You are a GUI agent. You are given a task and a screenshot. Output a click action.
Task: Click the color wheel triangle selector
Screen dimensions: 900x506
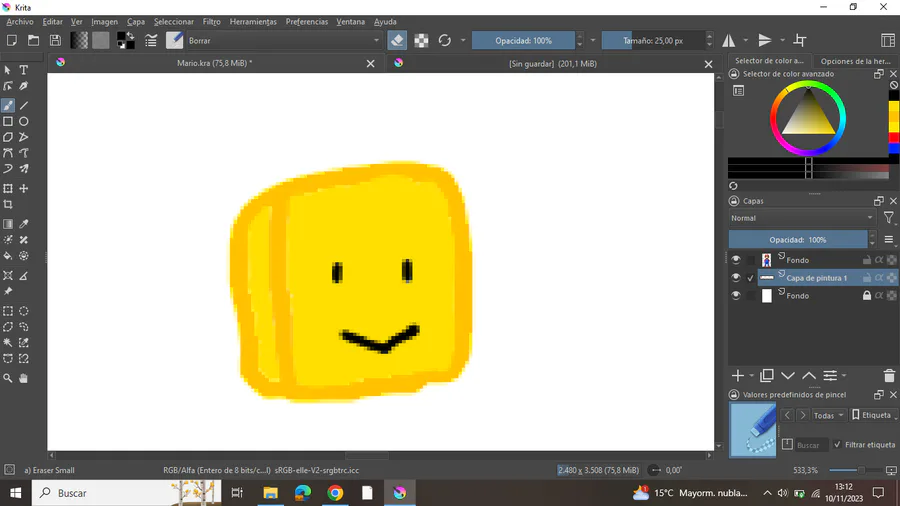[808, 115]
